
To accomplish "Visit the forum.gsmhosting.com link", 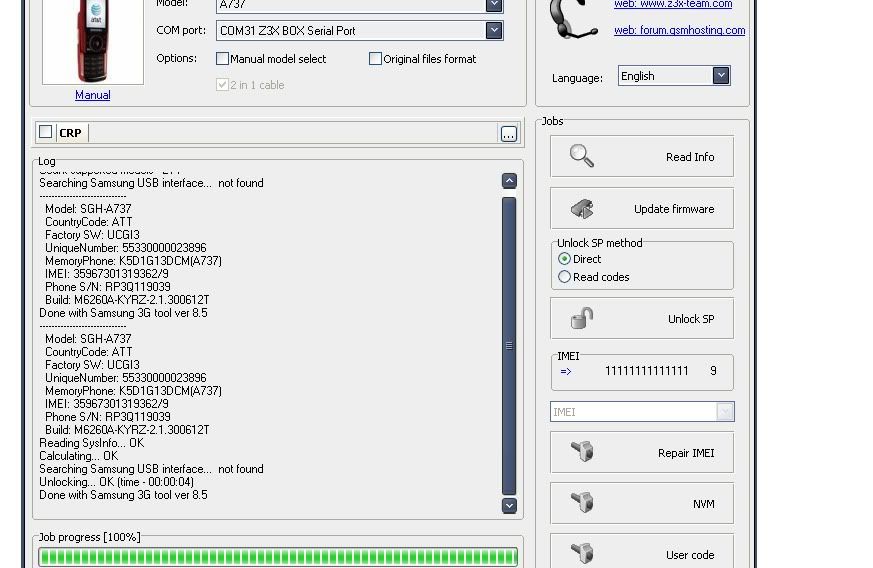I will pyautogui.click(x=679, y=30).
